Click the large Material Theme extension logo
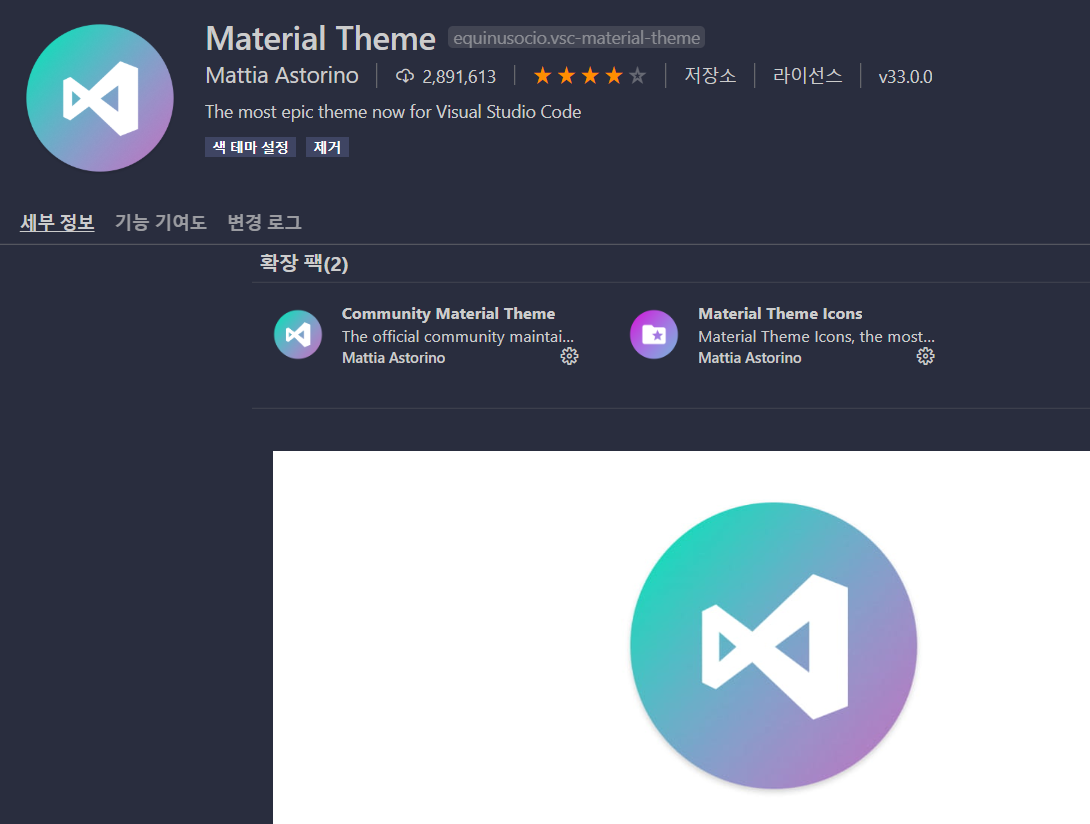This screenshot has width=1090, height=824. click(x=100, y=98)
